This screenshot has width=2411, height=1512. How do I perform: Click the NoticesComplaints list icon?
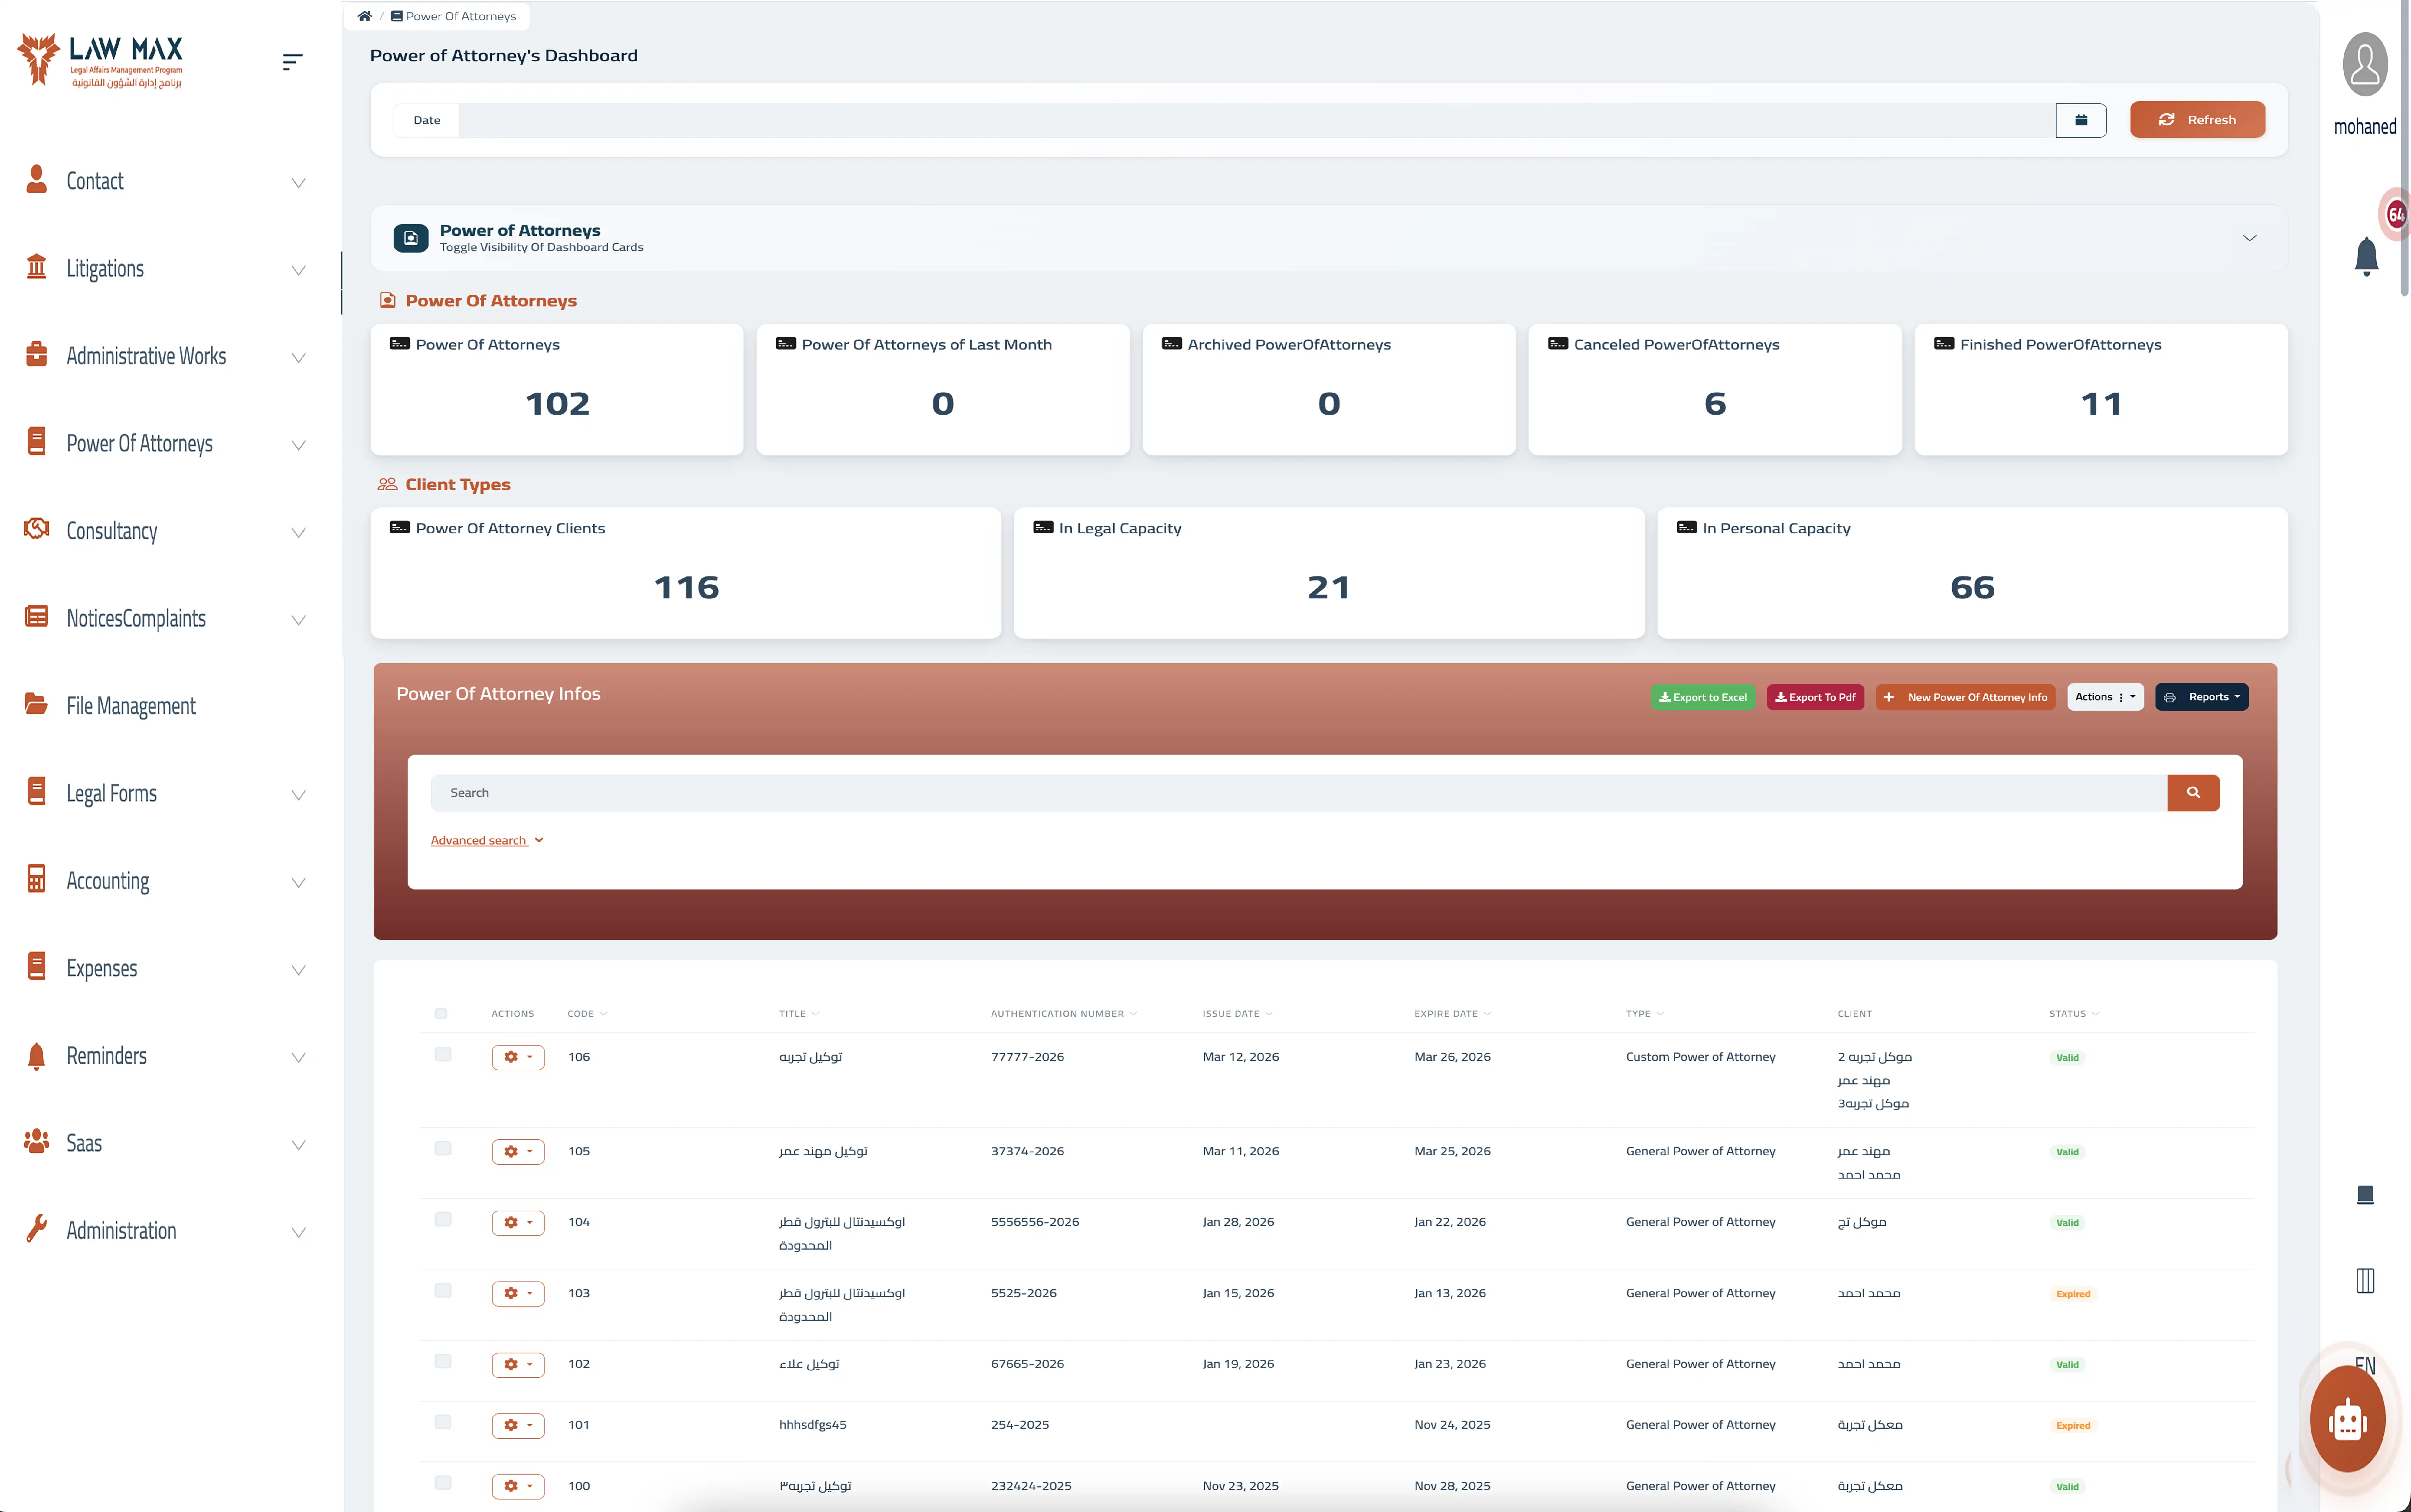(x=37, y=616)
